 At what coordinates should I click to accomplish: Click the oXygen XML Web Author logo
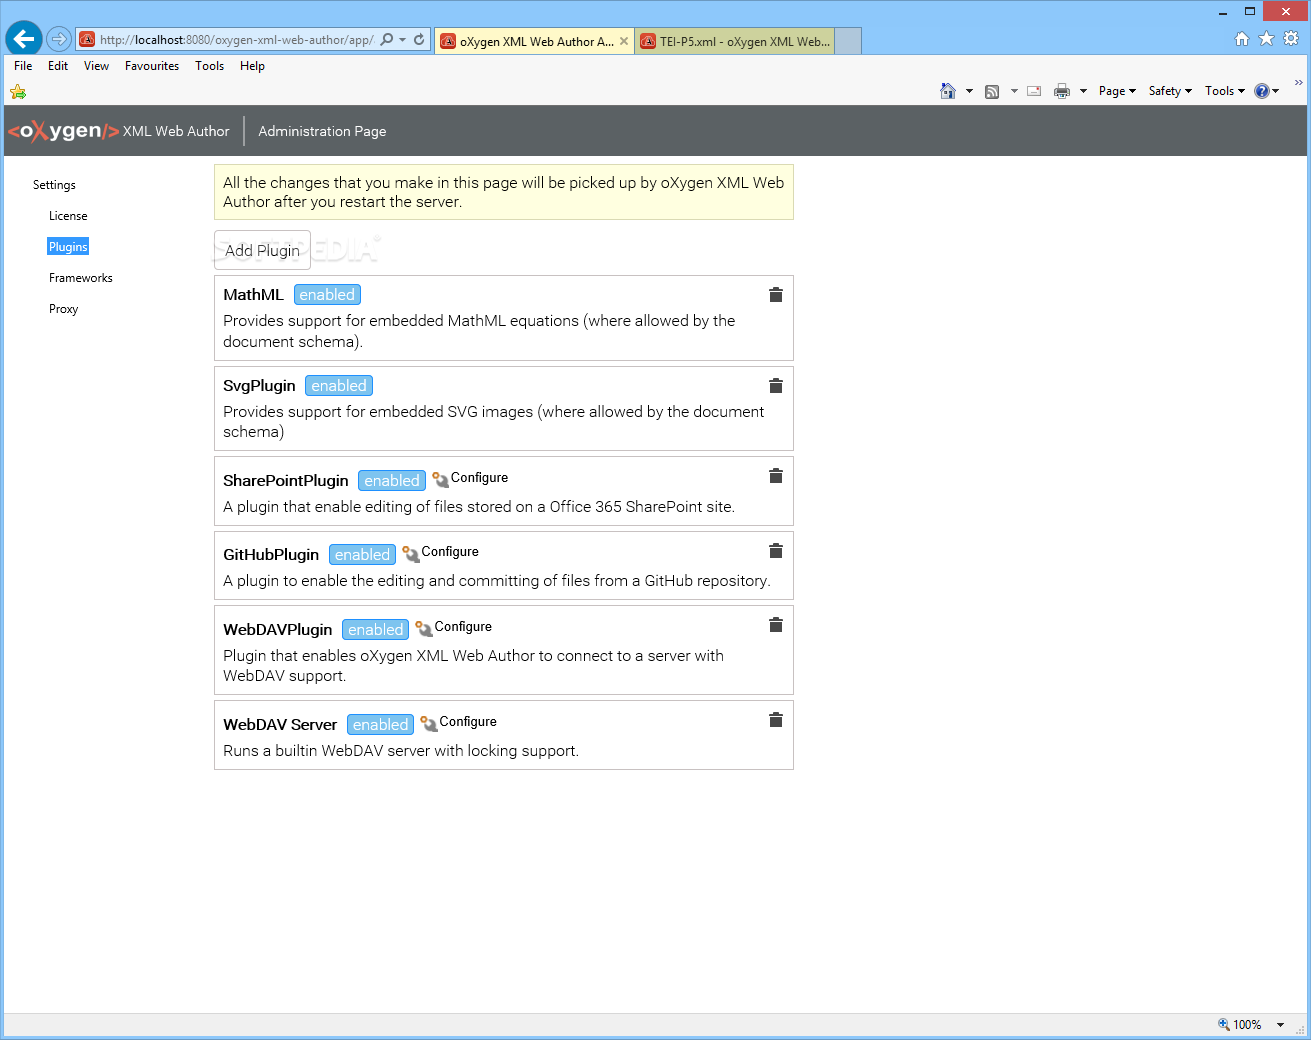(x=118, y=131)
